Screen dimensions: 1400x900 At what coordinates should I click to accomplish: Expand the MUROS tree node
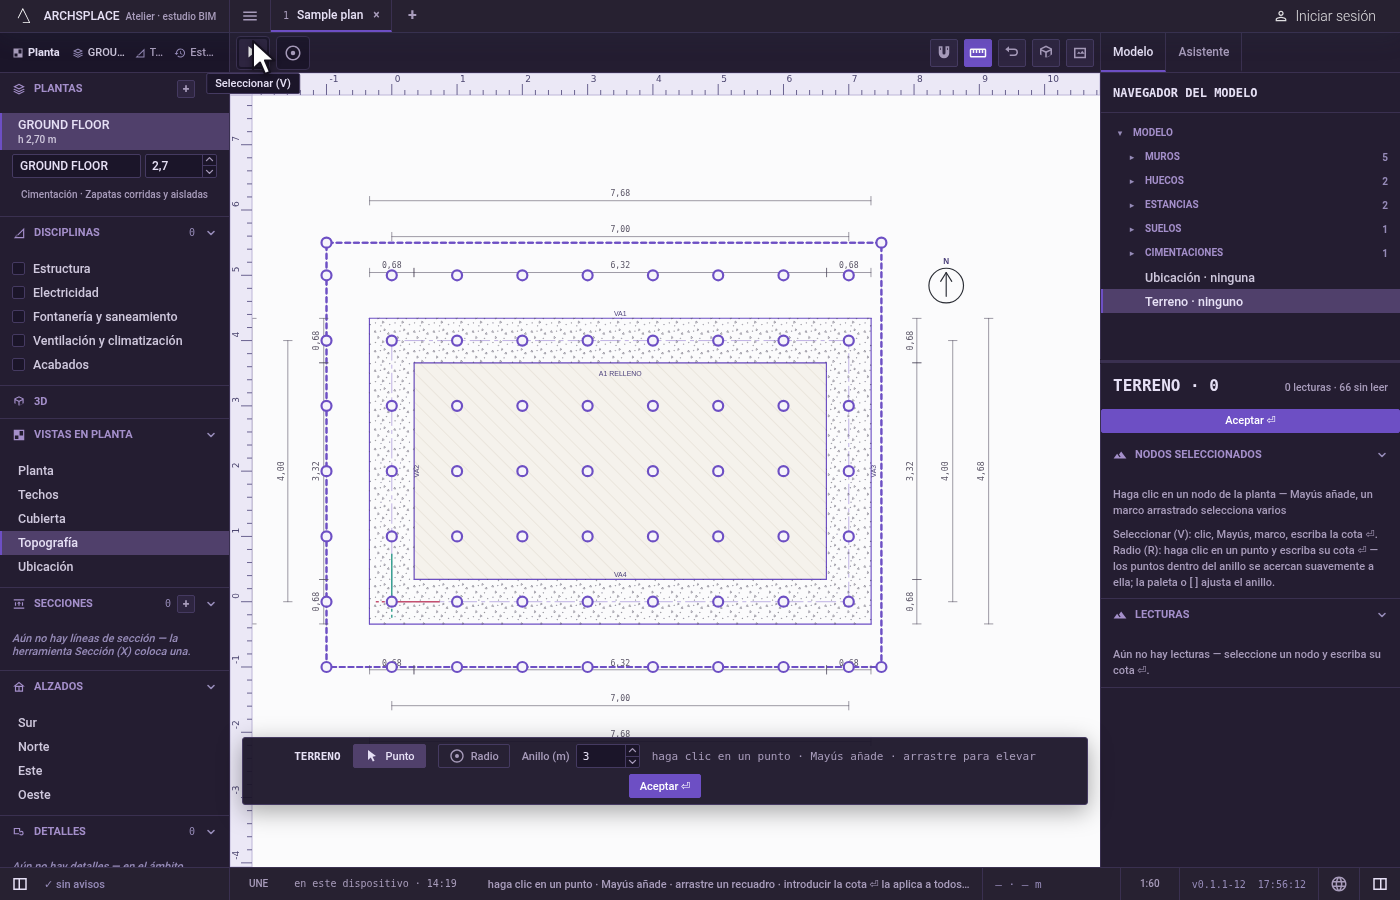pos(1132,157)
